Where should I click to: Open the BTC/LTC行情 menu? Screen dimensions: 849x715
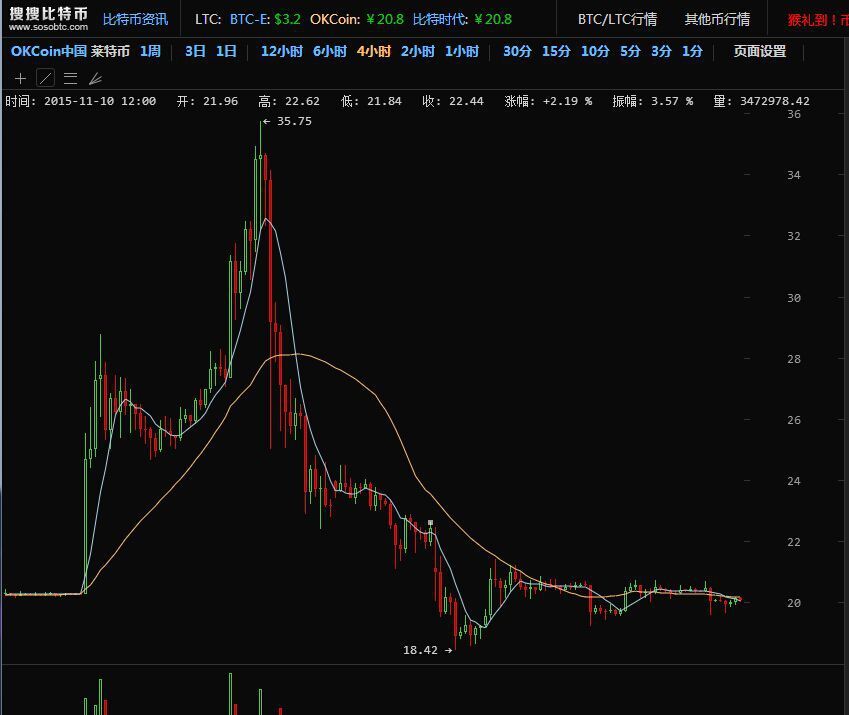[617, 19]
